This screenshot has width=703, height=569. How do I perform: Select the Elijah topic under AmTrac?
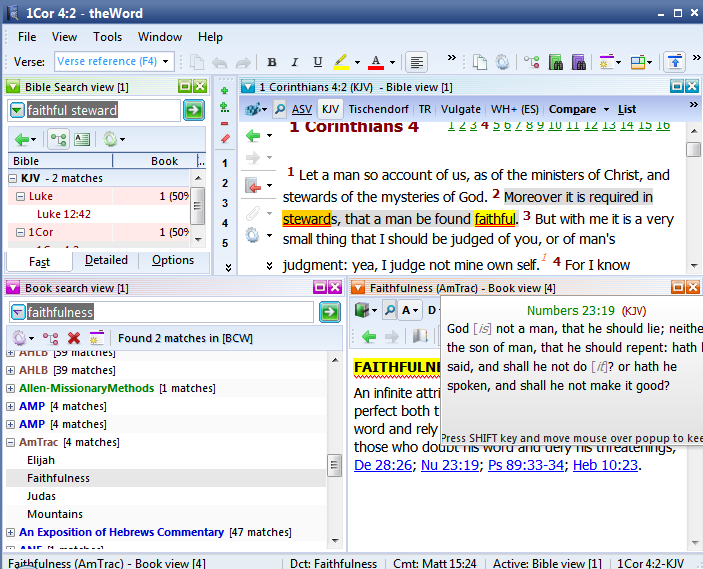[41, 460]
